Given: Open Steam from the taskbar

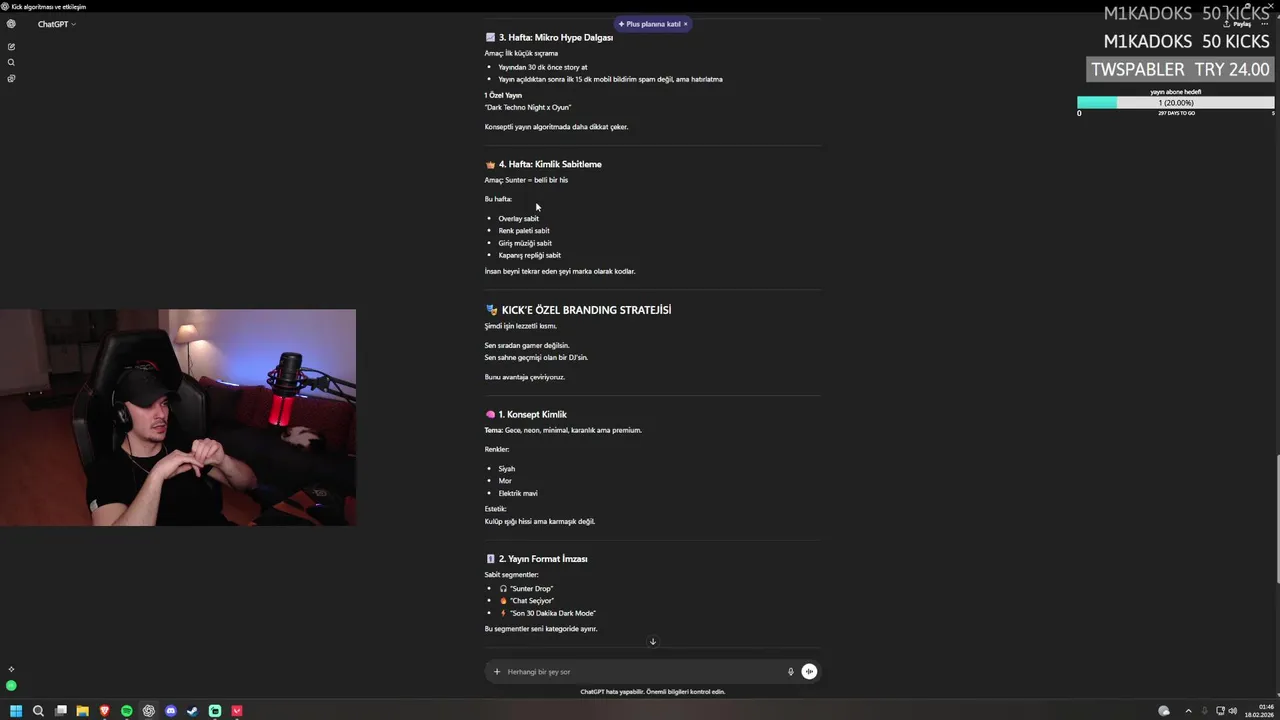Looking at the screenshot, I should [193, 711].
